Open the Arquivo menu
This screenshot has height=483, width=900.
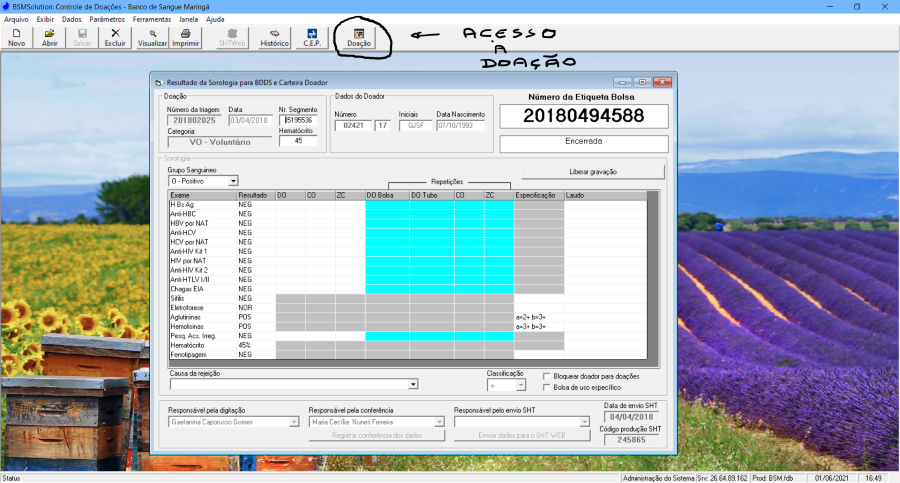16,19
